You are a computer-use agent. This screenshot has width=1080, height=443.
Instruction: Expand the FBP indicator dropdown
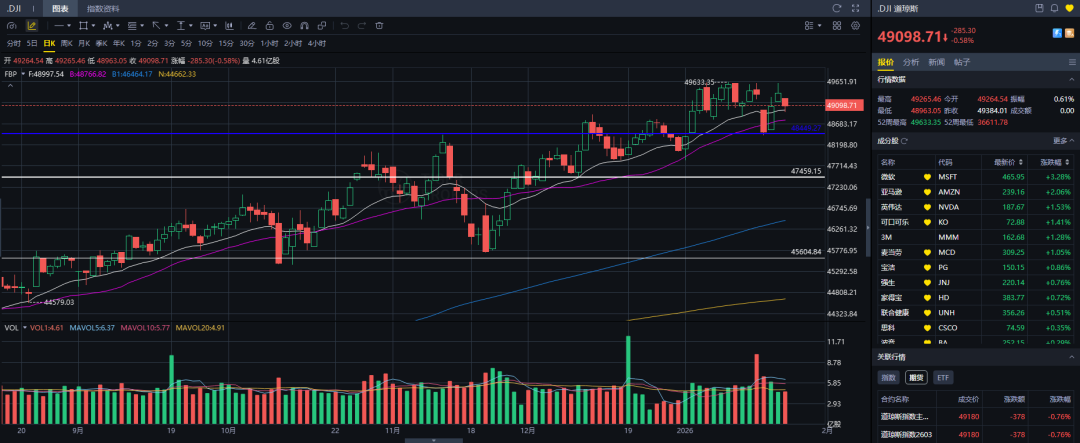click(21, 74)
